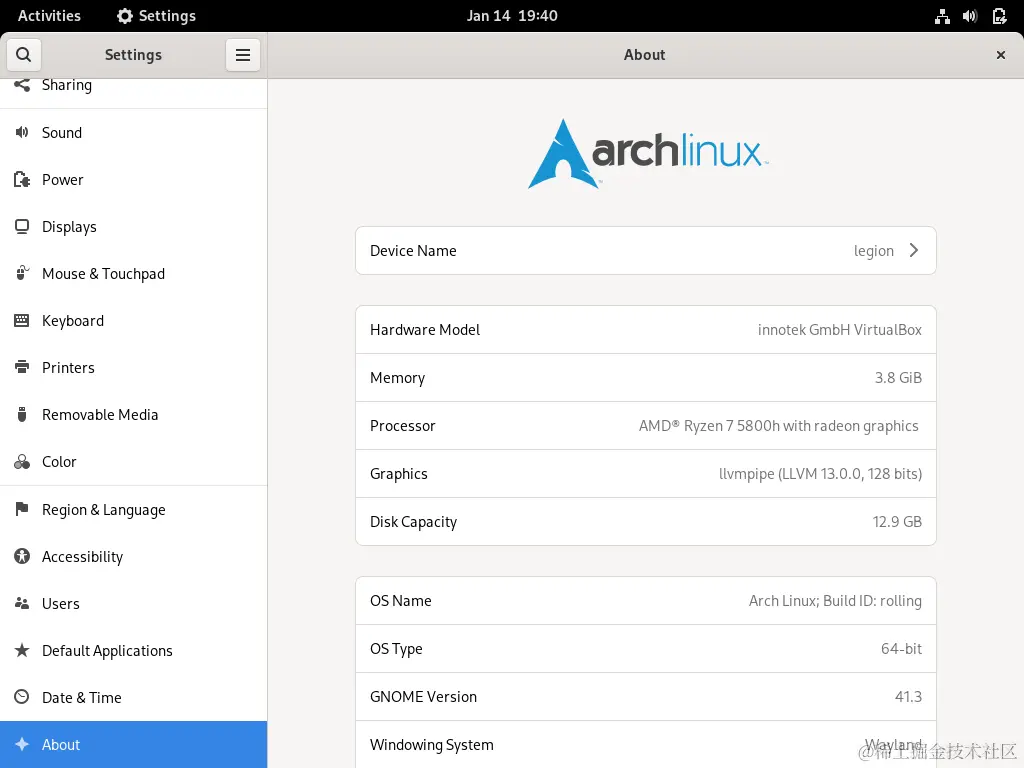Image resolution: width=1024 pixels, height=768 pixels.
Task: Open the hamburger menu in Settings
Action: [243, 55]
